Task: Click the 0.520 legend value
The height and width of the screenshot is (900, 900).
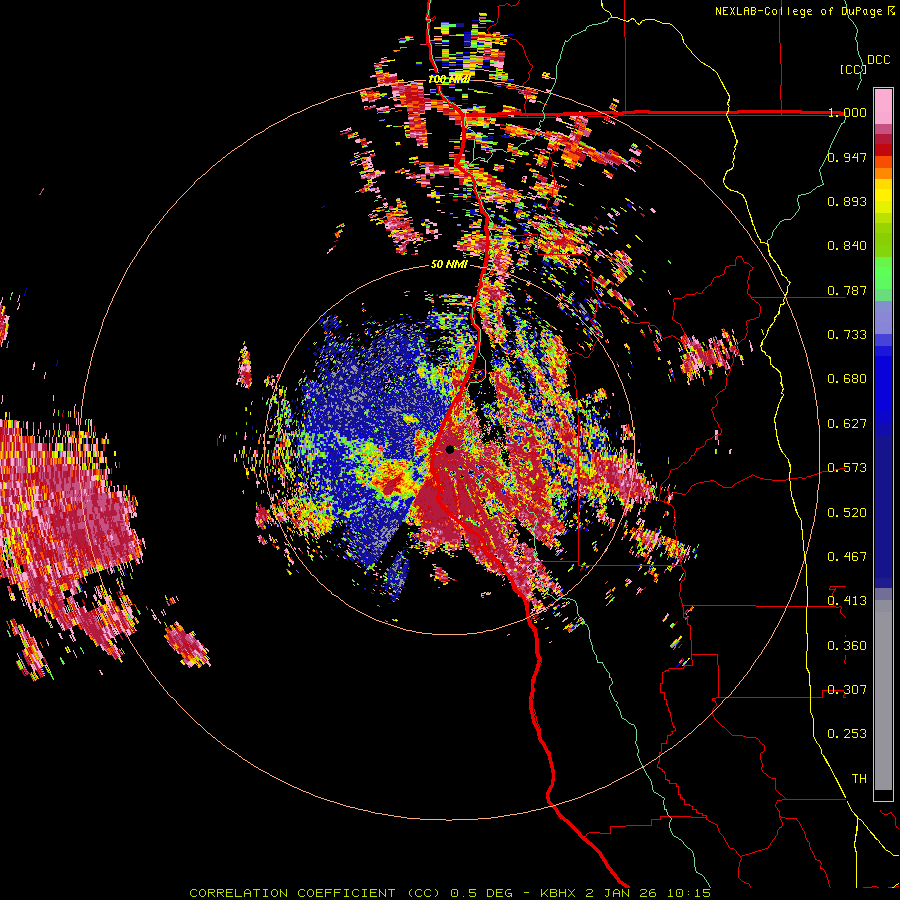Action: click(x=847, y=513)
